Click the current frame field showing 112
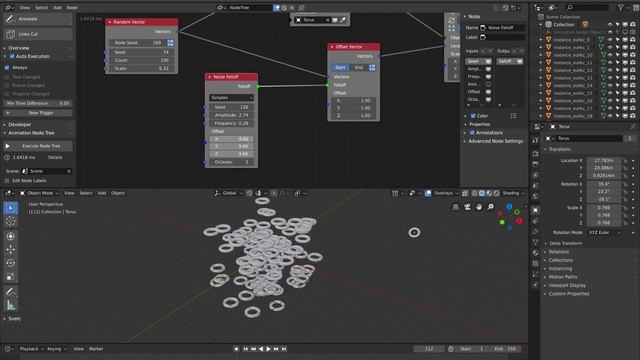 (x=429, y=349)
